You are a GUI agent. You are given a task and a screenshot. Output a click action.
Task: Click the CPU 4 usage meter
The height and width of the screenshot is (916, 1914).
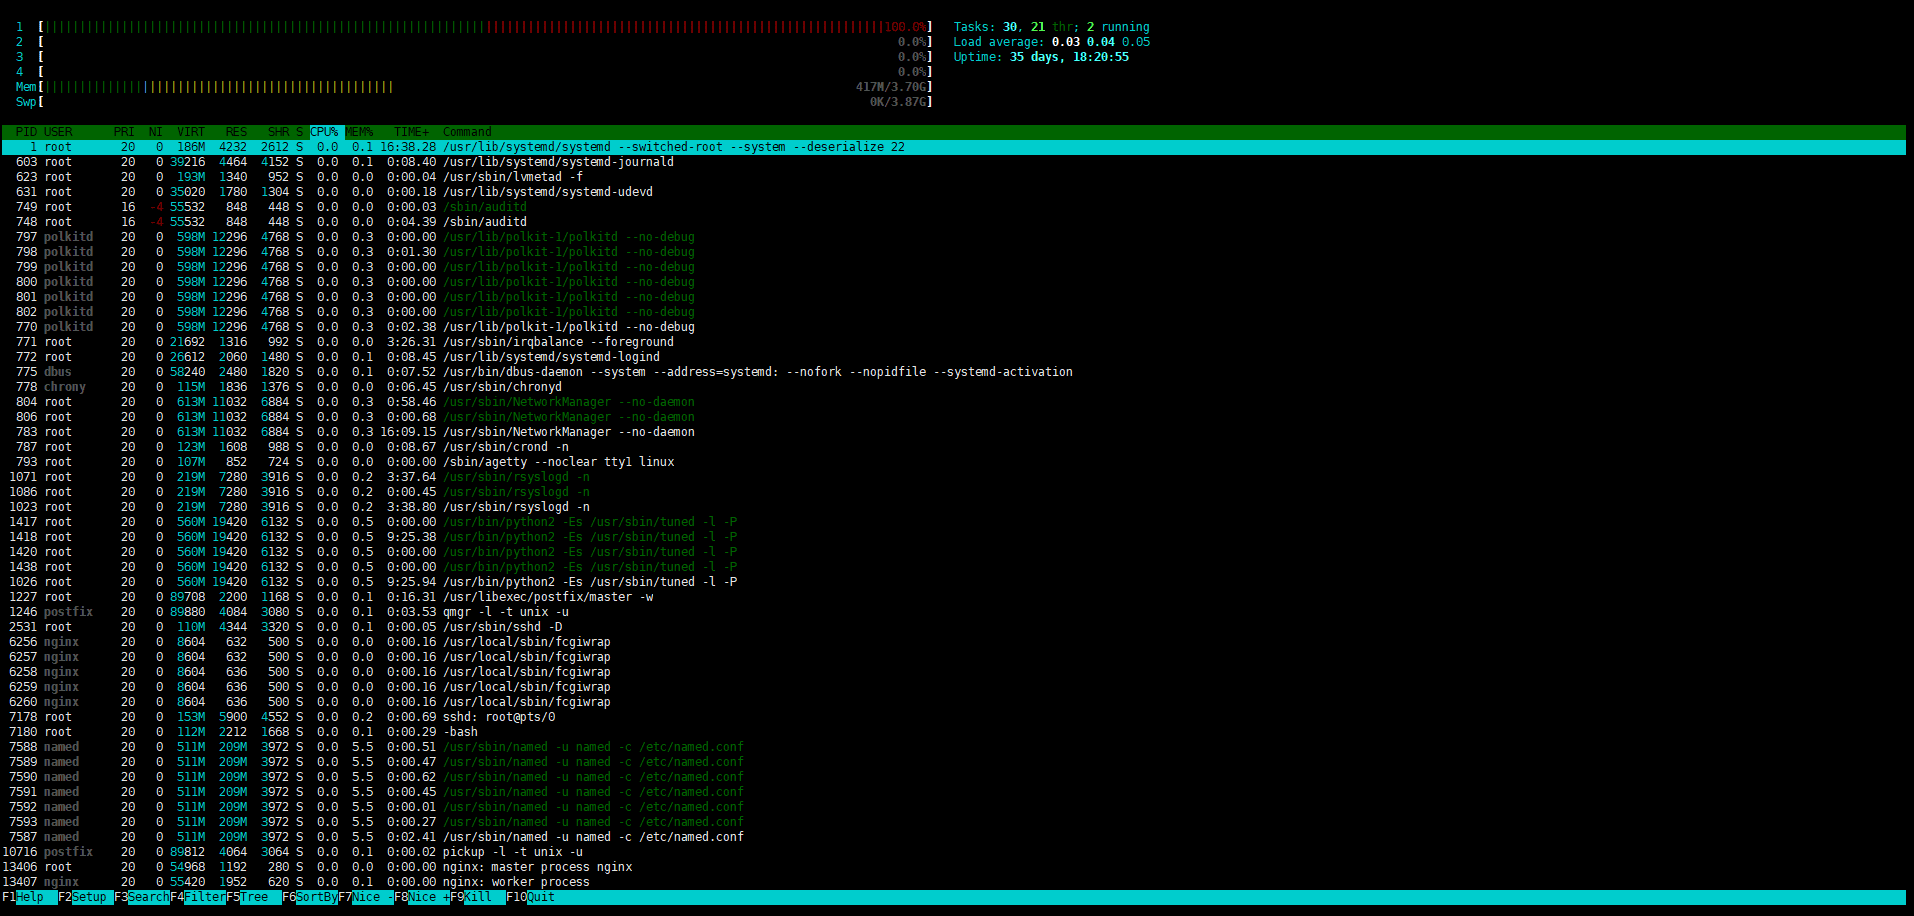[485, 72]
